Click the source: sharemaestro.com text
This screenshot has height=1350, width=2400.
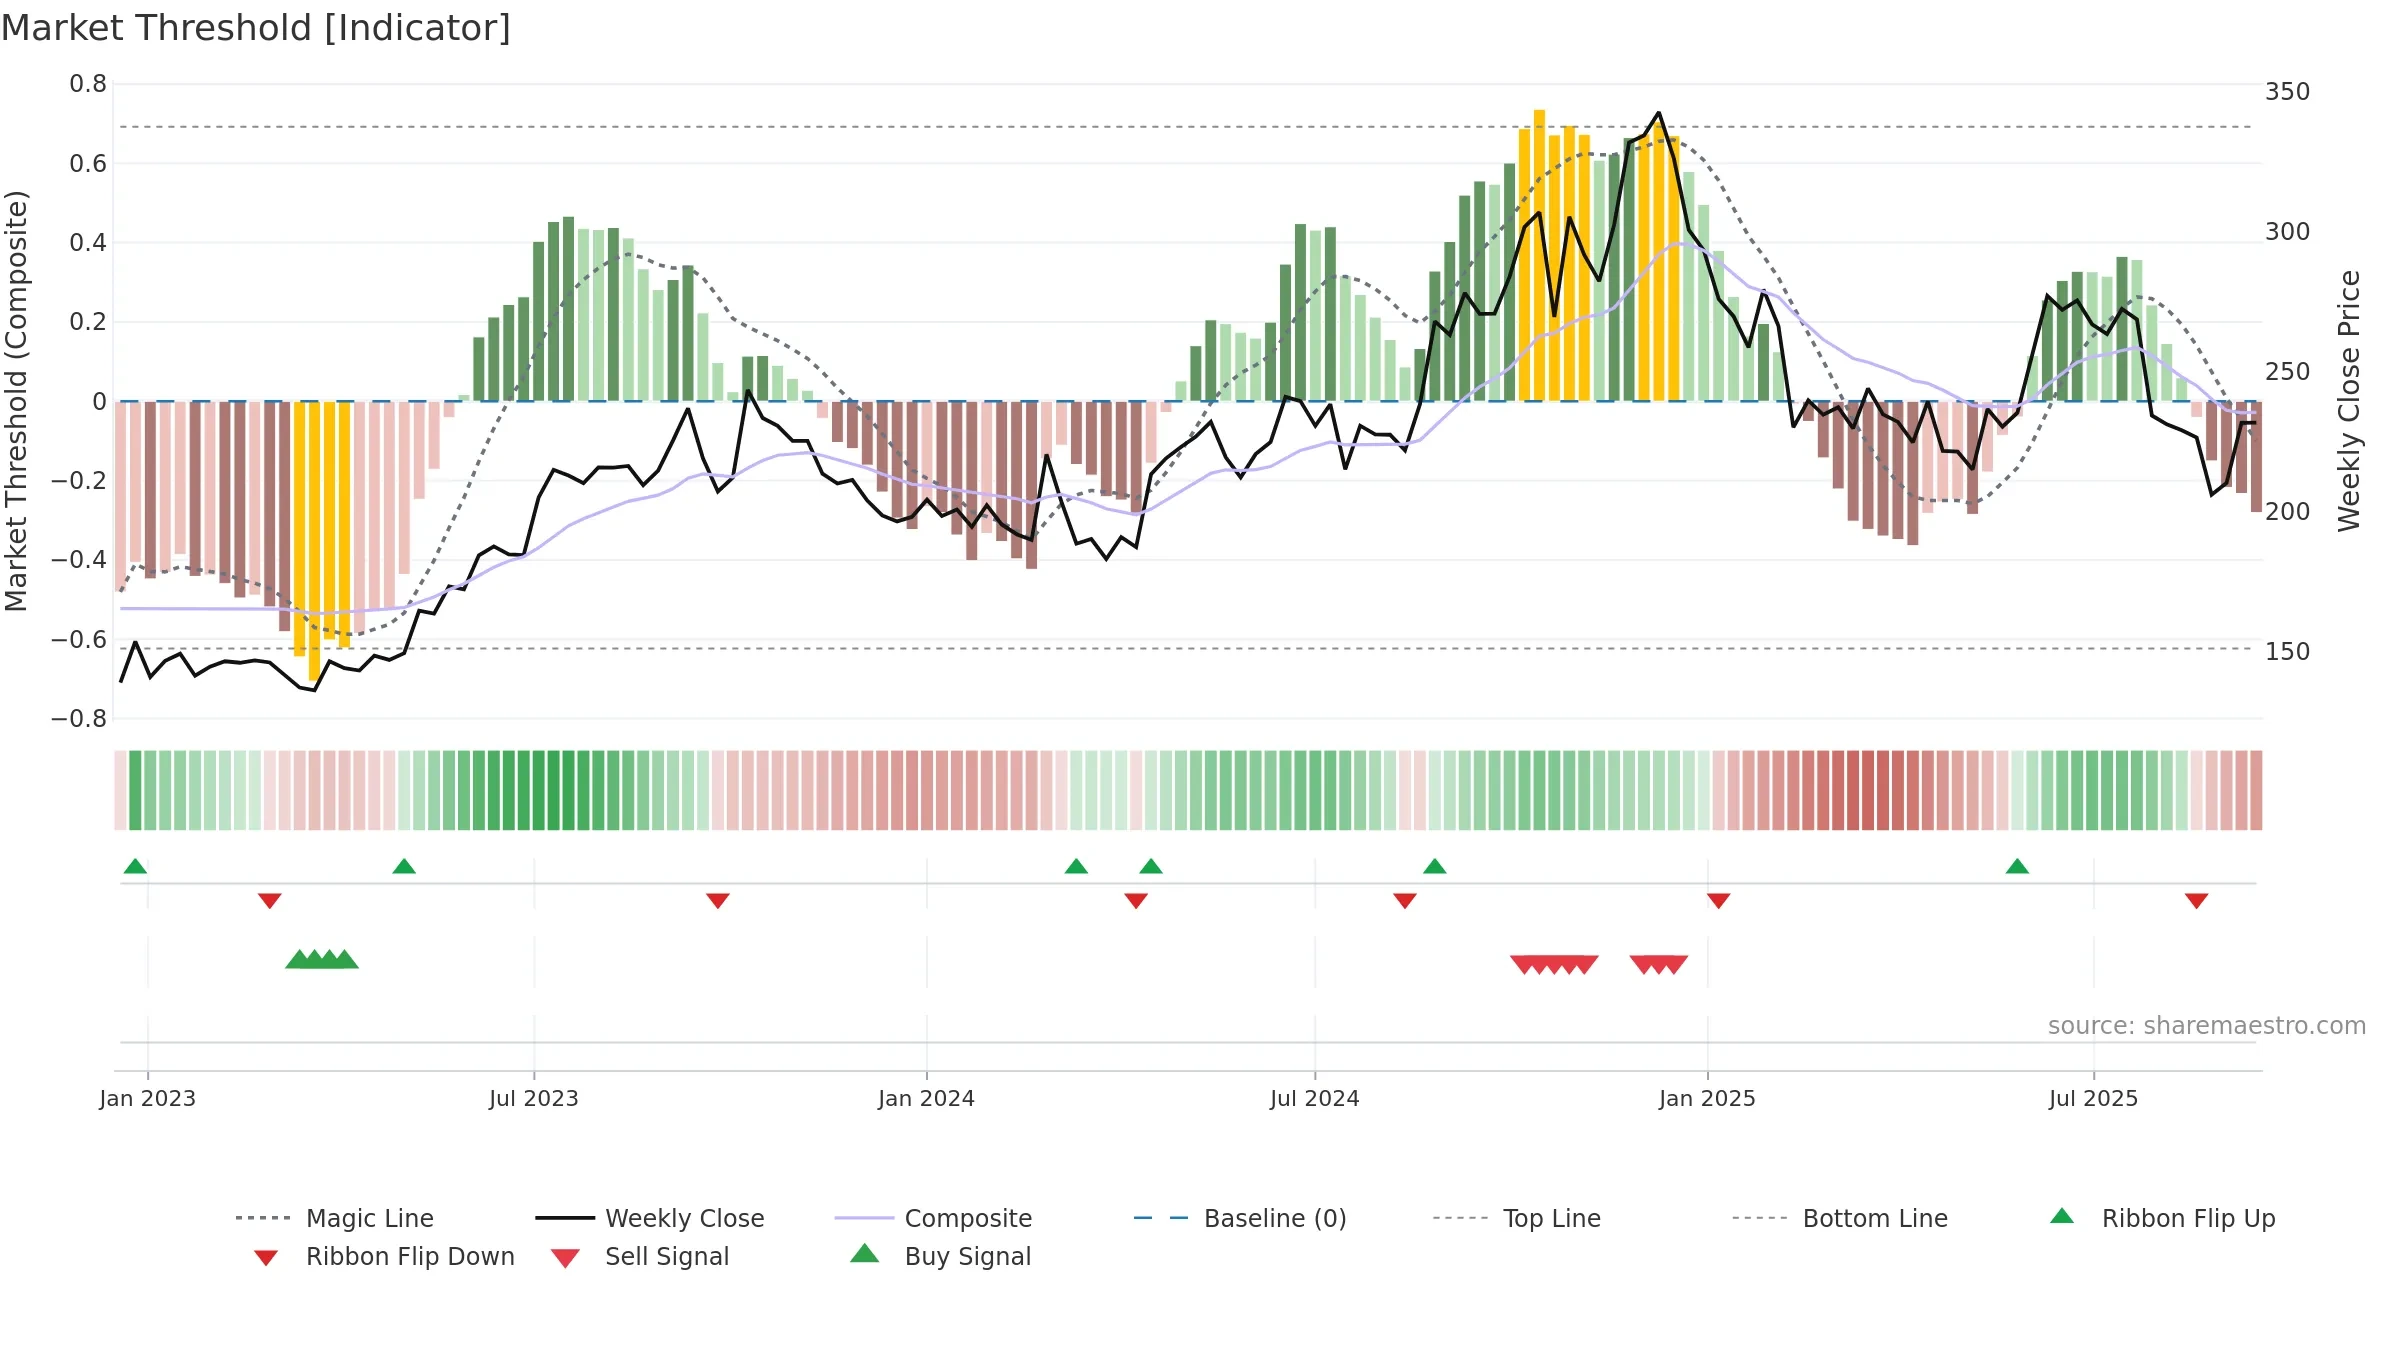point(2207,1026)
